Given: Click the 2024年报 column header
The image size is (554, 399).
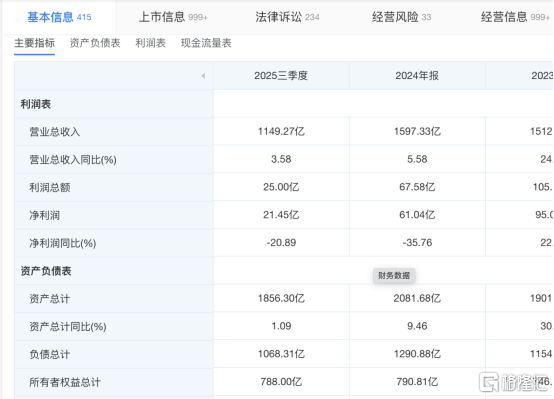Looking at the screenshot, I should (417, 76).
